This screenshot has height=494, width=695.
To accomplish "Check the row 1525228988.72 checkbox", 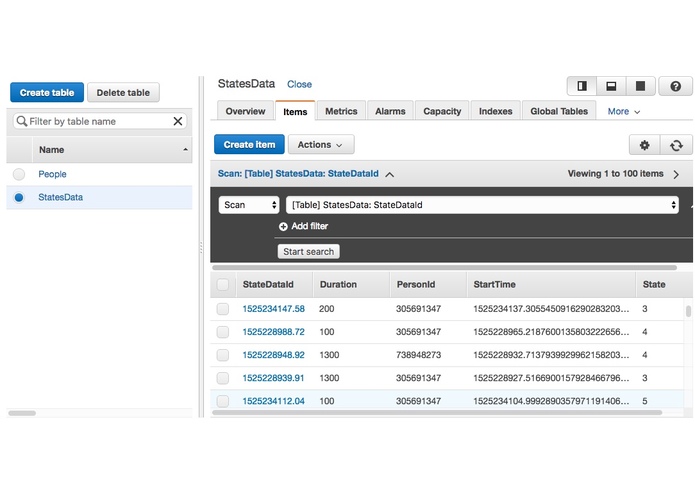I will coord(223,332).
